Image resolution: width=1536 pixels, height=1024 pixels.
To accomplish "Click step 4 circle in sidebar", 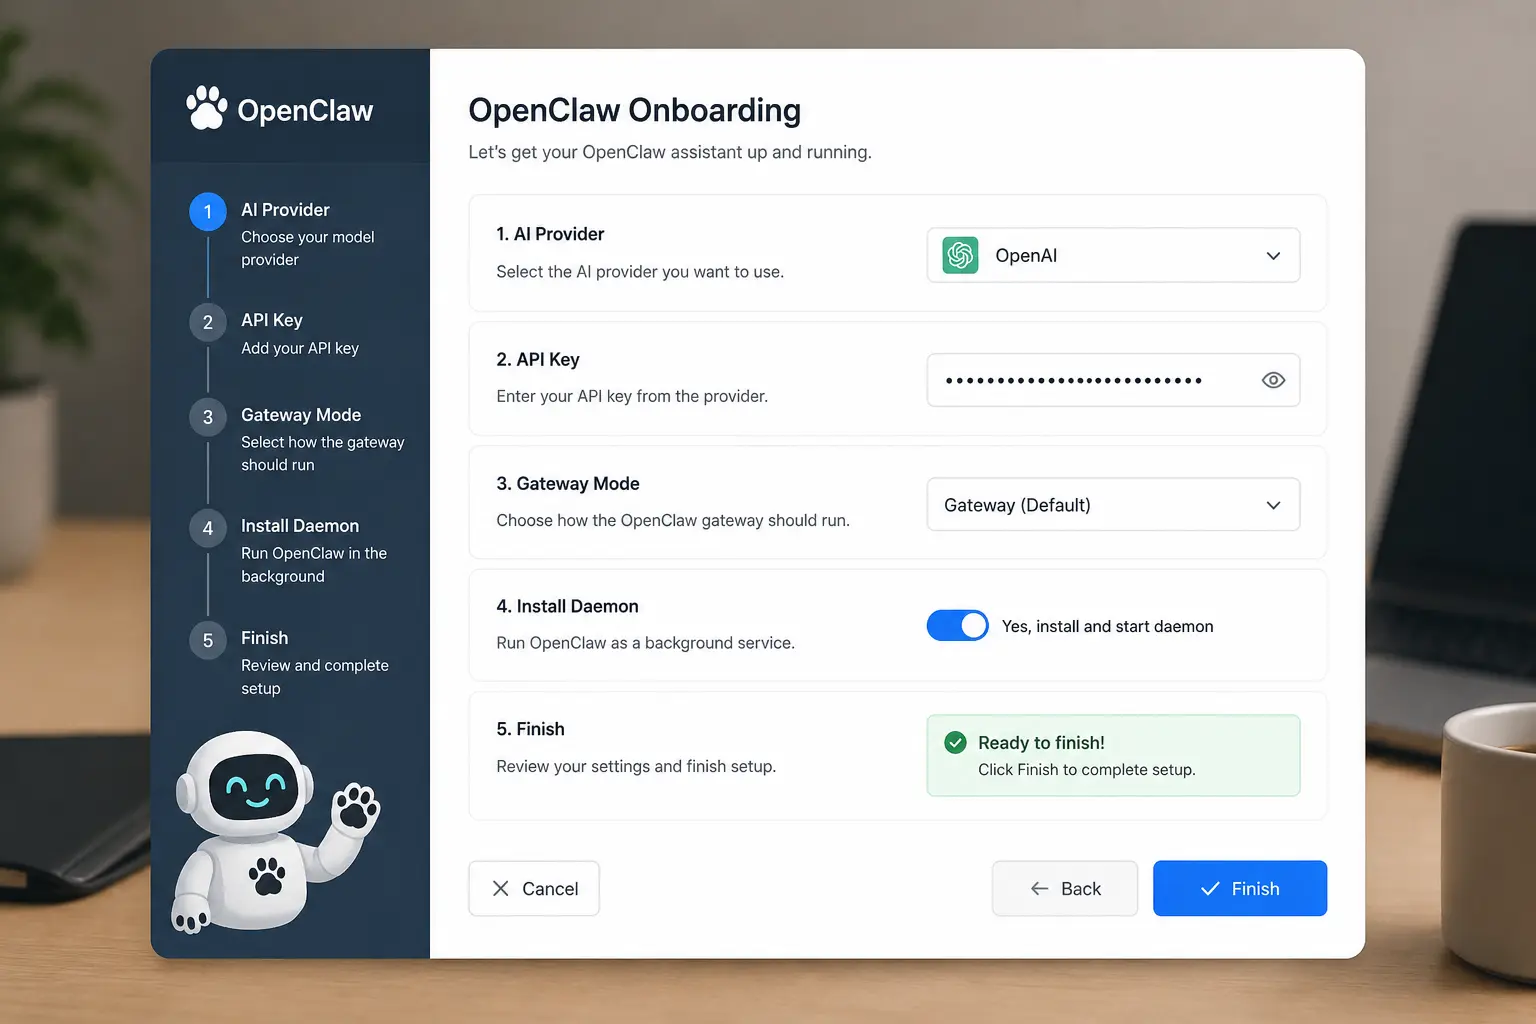I will pyautogui.click(x=208, y=528).
